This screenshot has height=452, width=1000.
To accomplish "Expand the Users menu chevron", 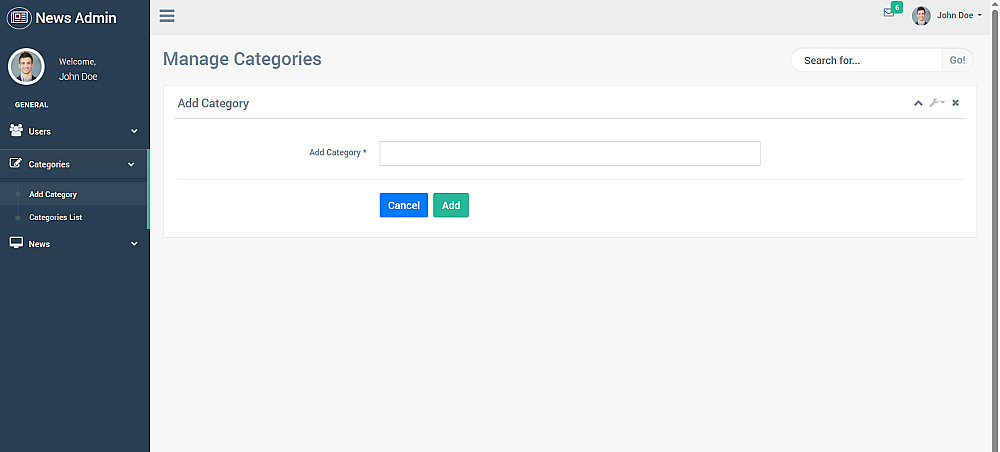I will (134, 131).
